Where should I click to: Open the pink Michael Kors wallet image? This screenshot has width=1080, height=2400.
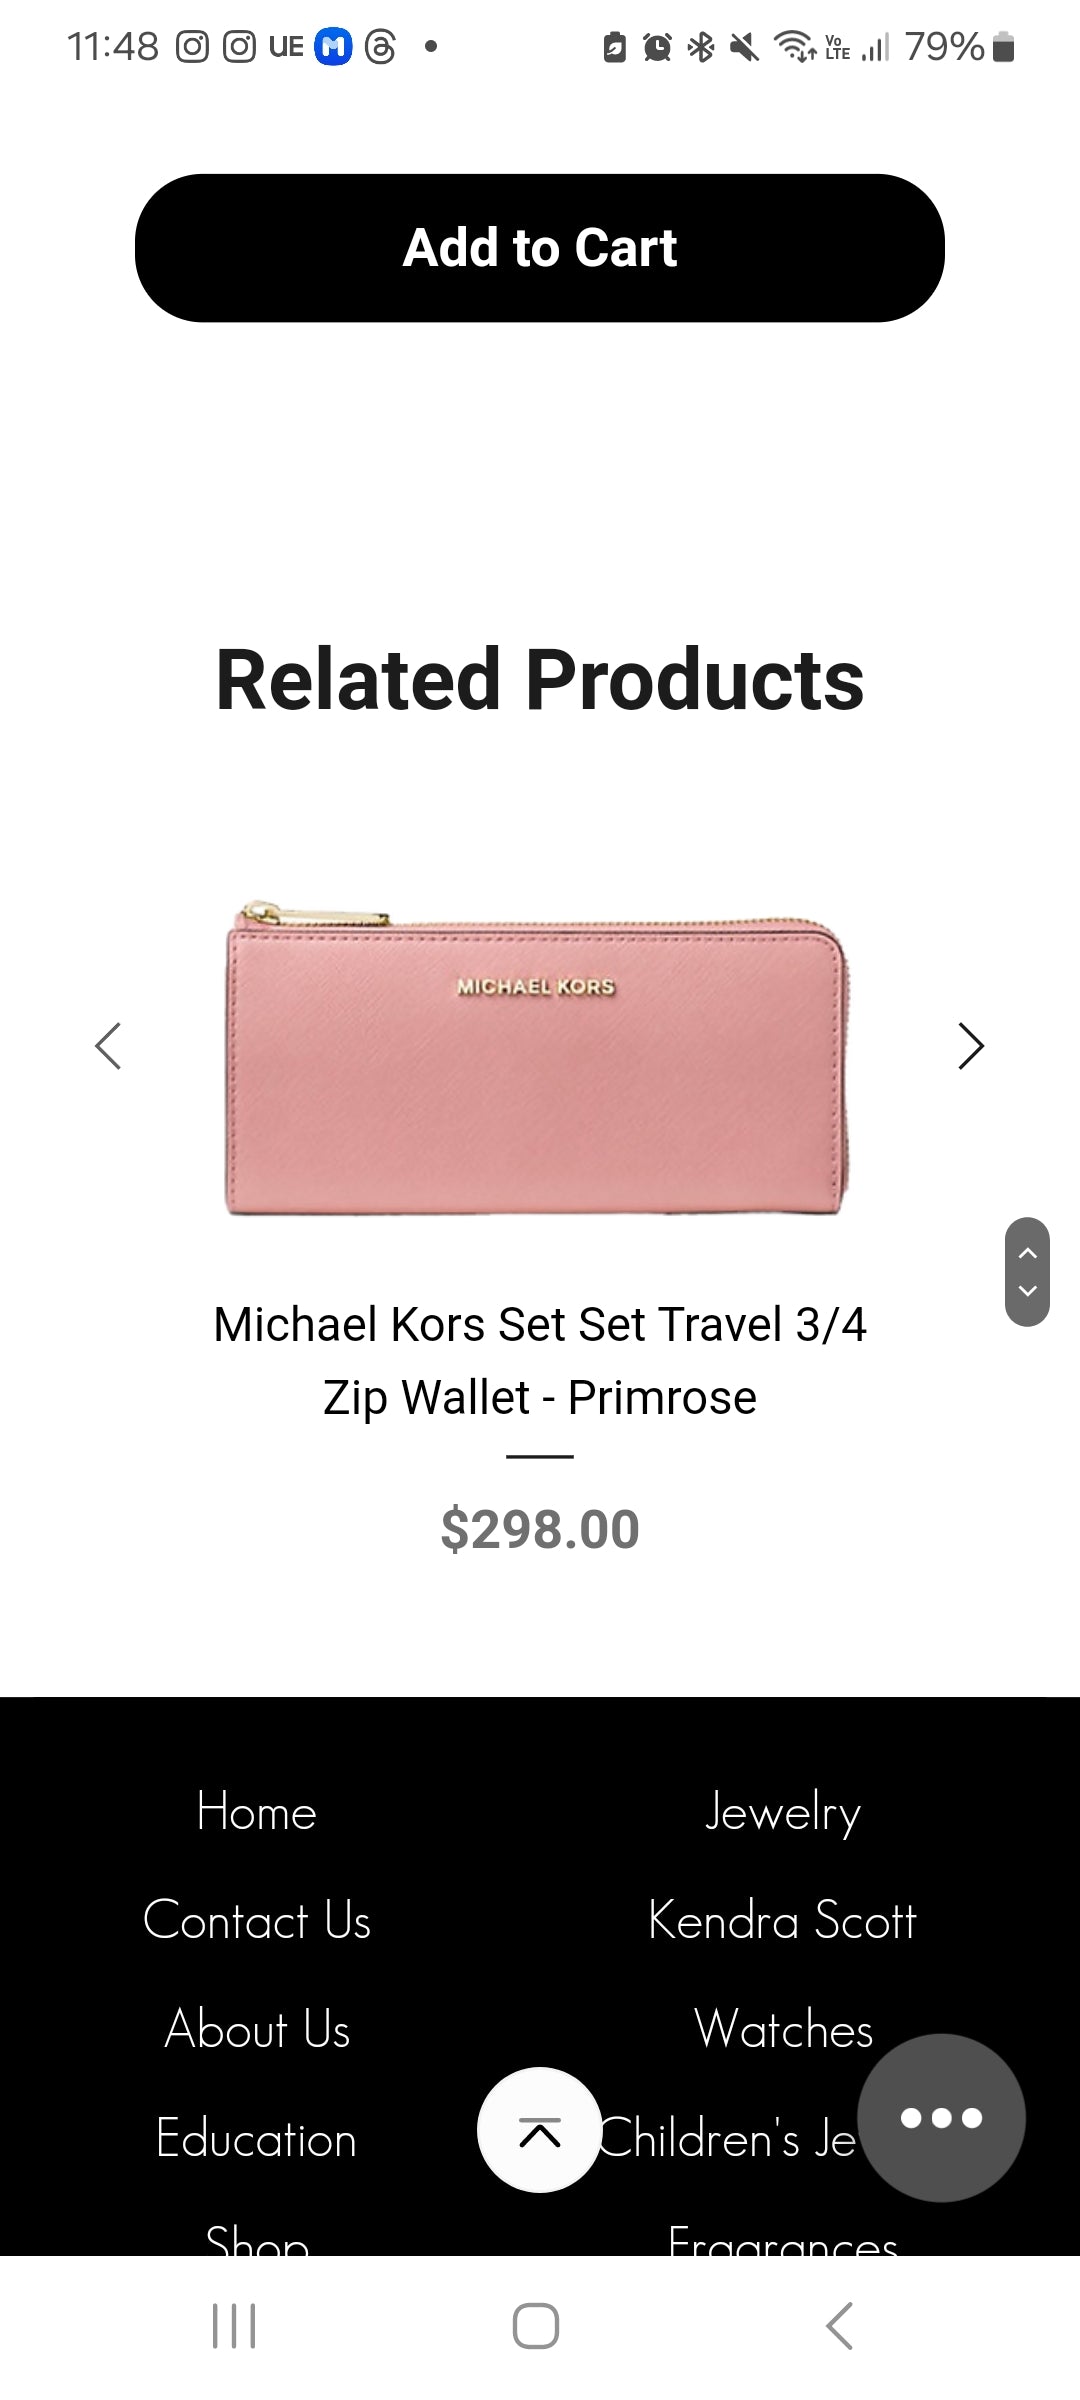pos(538,1057)
